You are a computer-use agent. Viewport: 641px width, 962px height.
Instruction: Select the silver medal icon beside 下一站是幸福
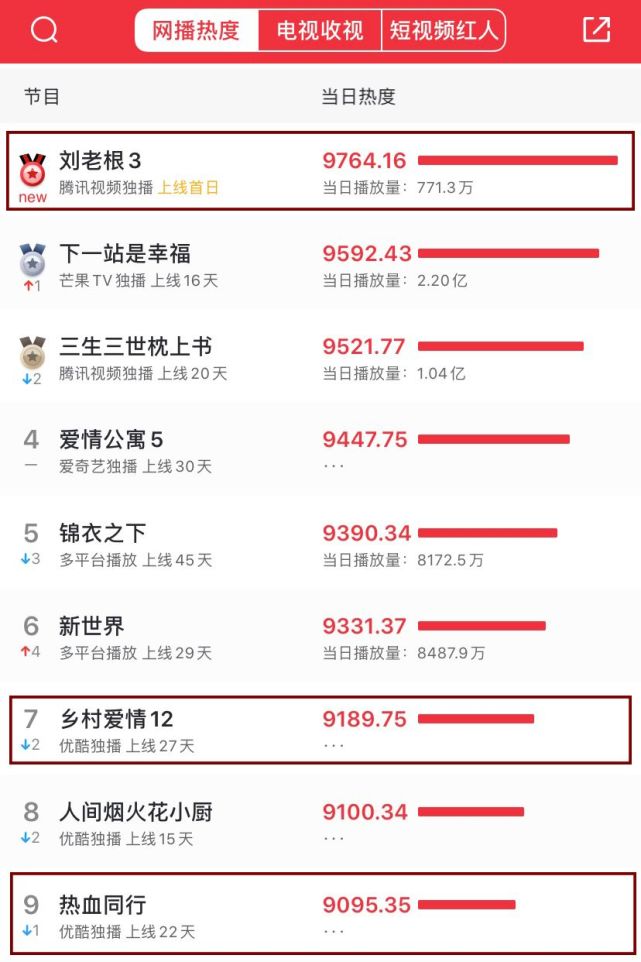(x=33, y=262)
